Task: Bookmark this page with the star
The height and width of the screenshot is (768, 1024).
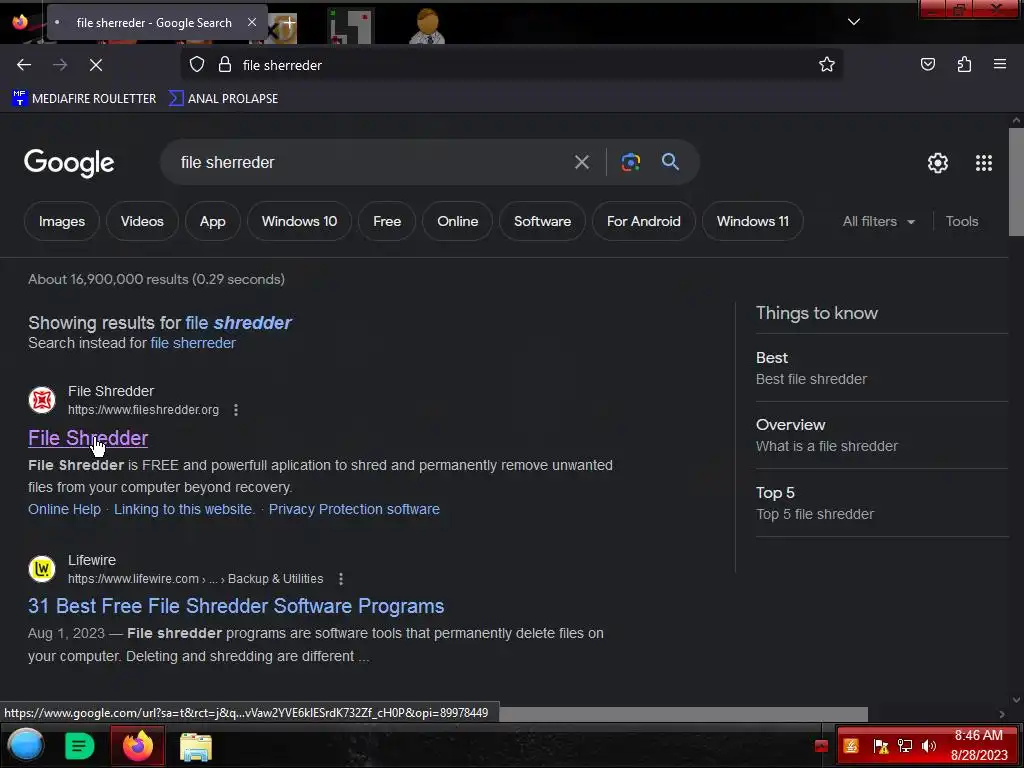Action: (x=827, y=65)
